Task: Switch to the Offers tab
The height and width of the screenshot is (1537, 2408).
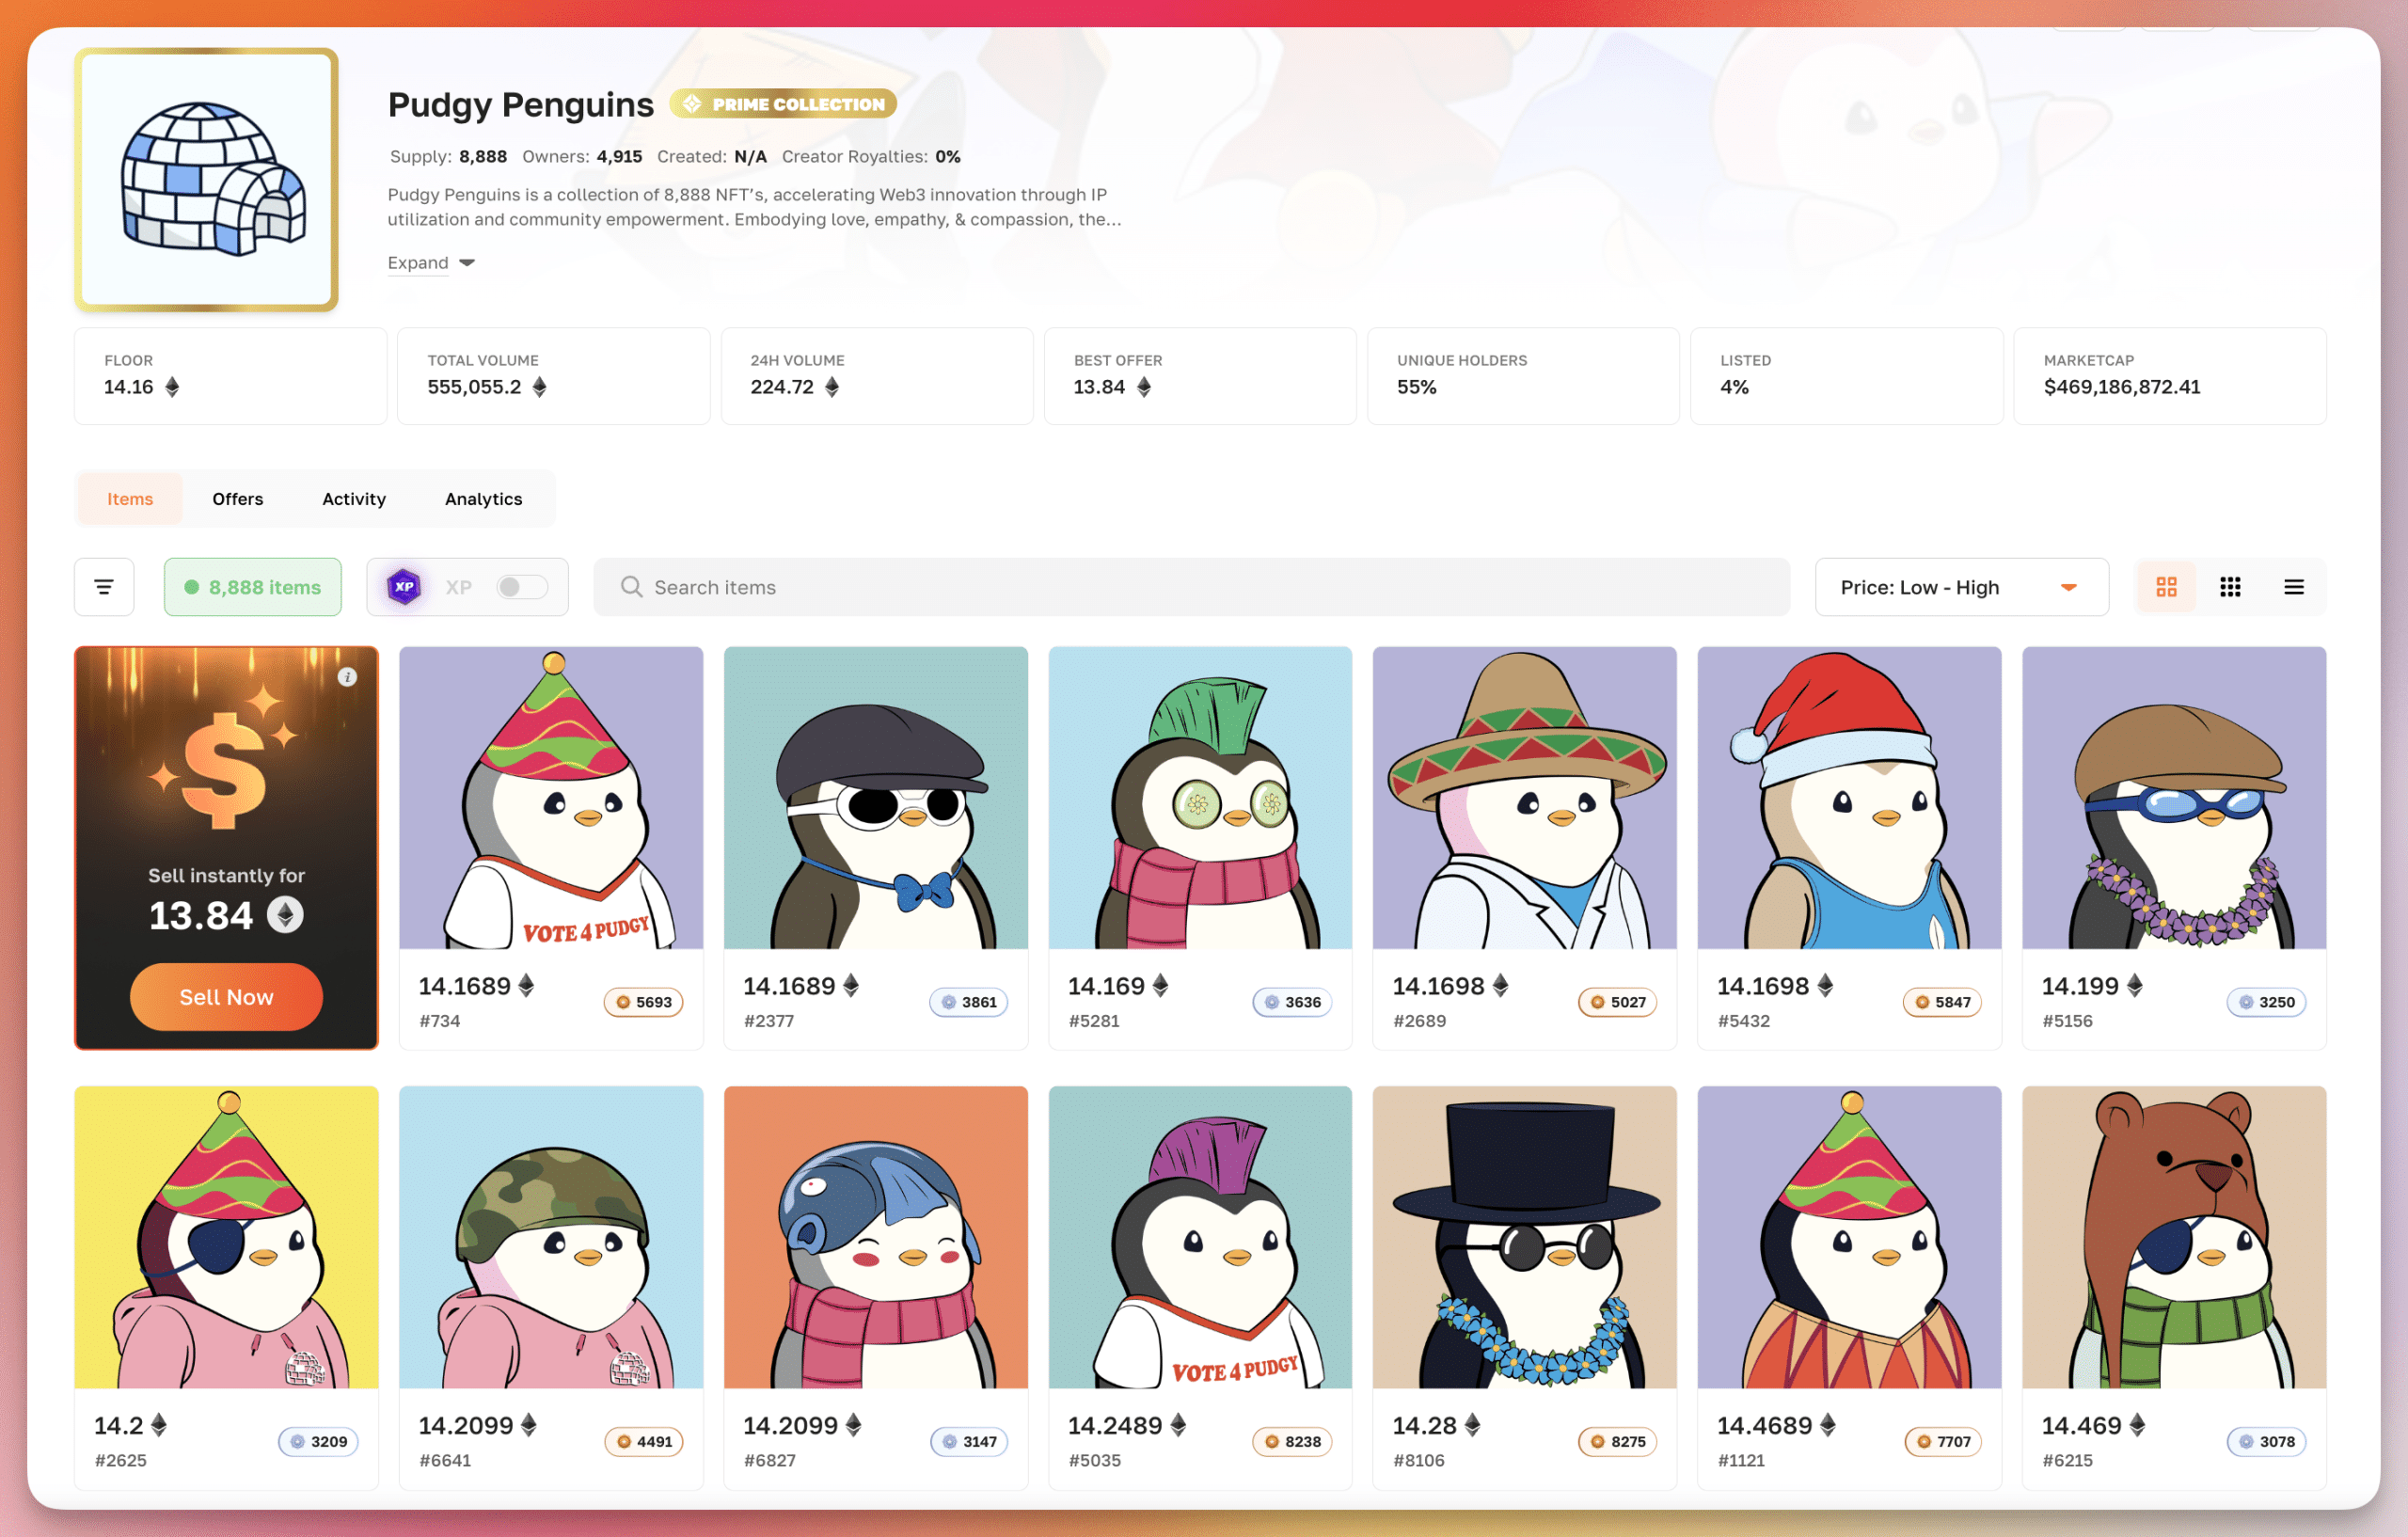Action: coord(238,499)
